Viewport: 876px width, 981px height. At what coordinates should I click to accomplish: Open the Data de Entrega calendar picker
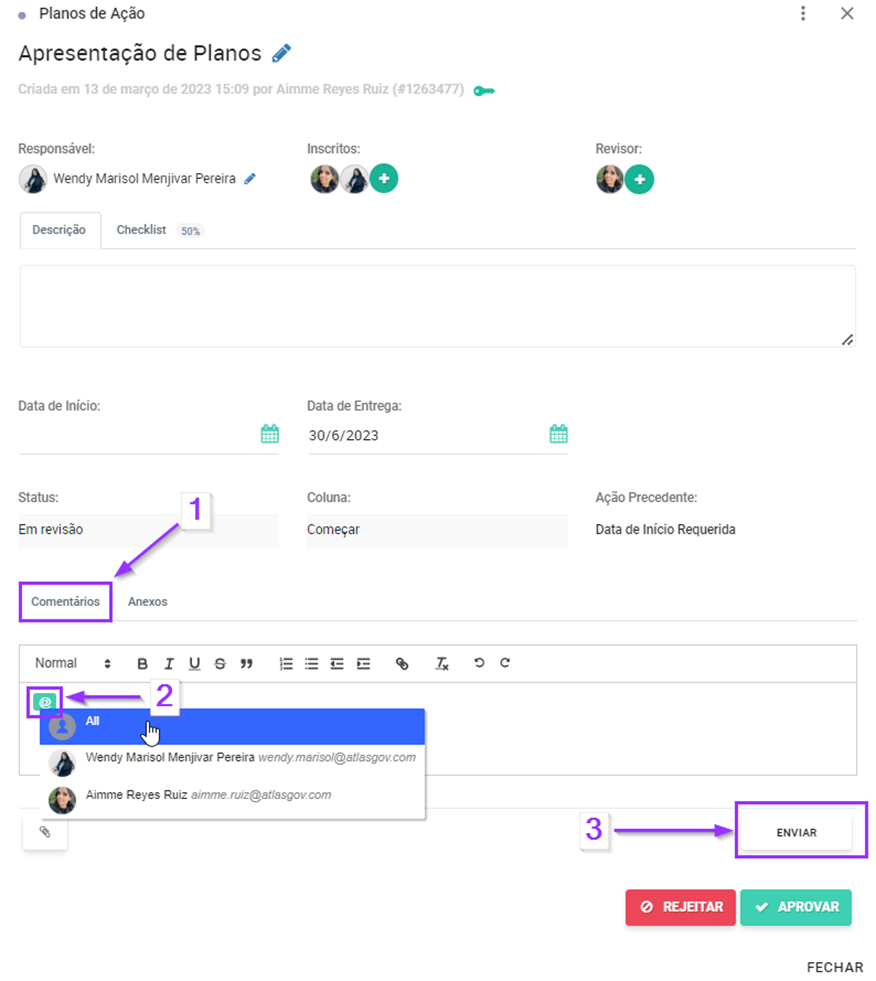[558, 434]
